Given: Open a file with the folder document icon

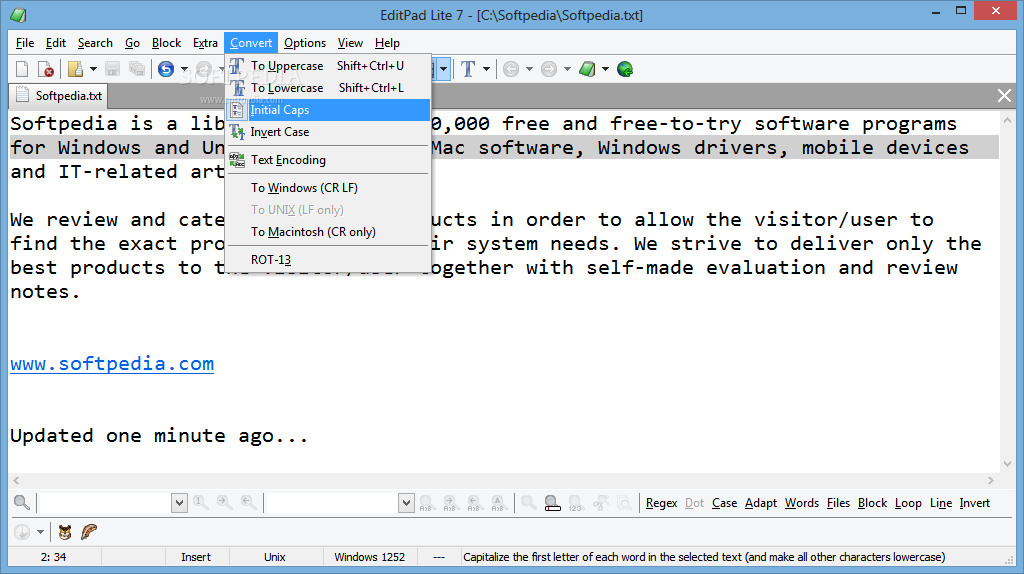Looking at the screenshot, I should (x=76, y=69).
